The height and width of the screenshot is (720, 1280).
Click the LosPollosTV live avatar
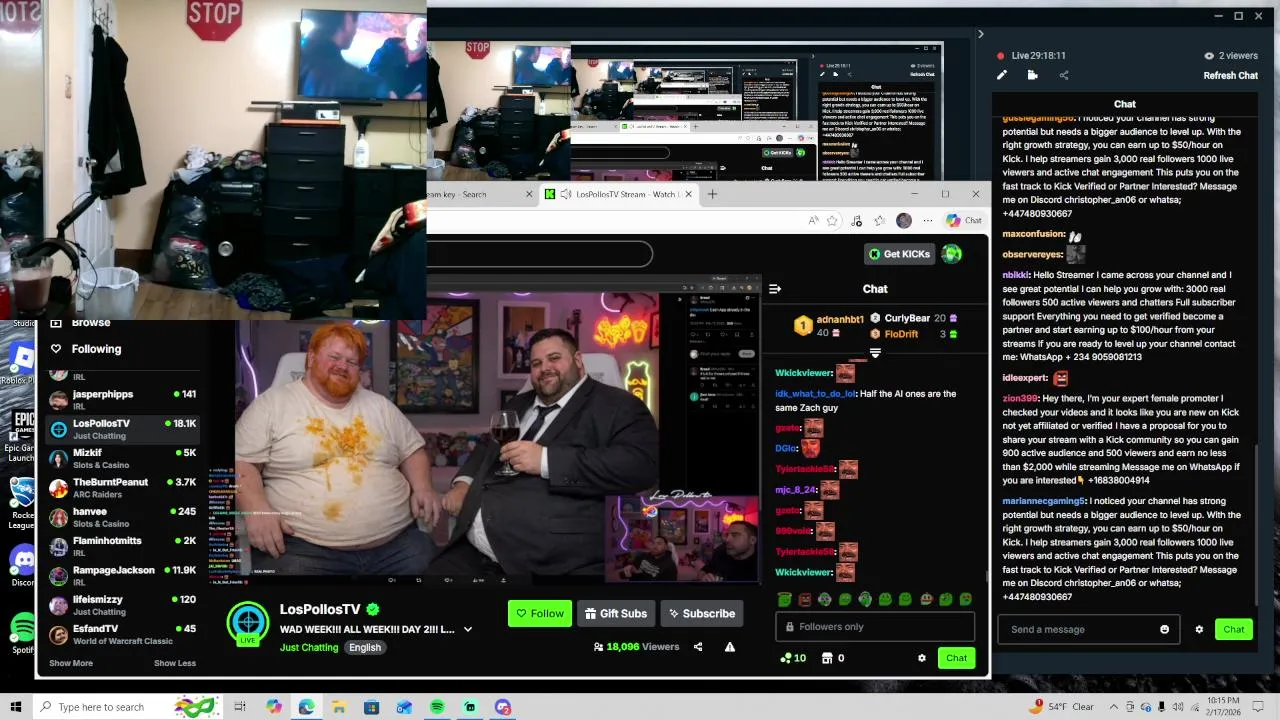247,622
